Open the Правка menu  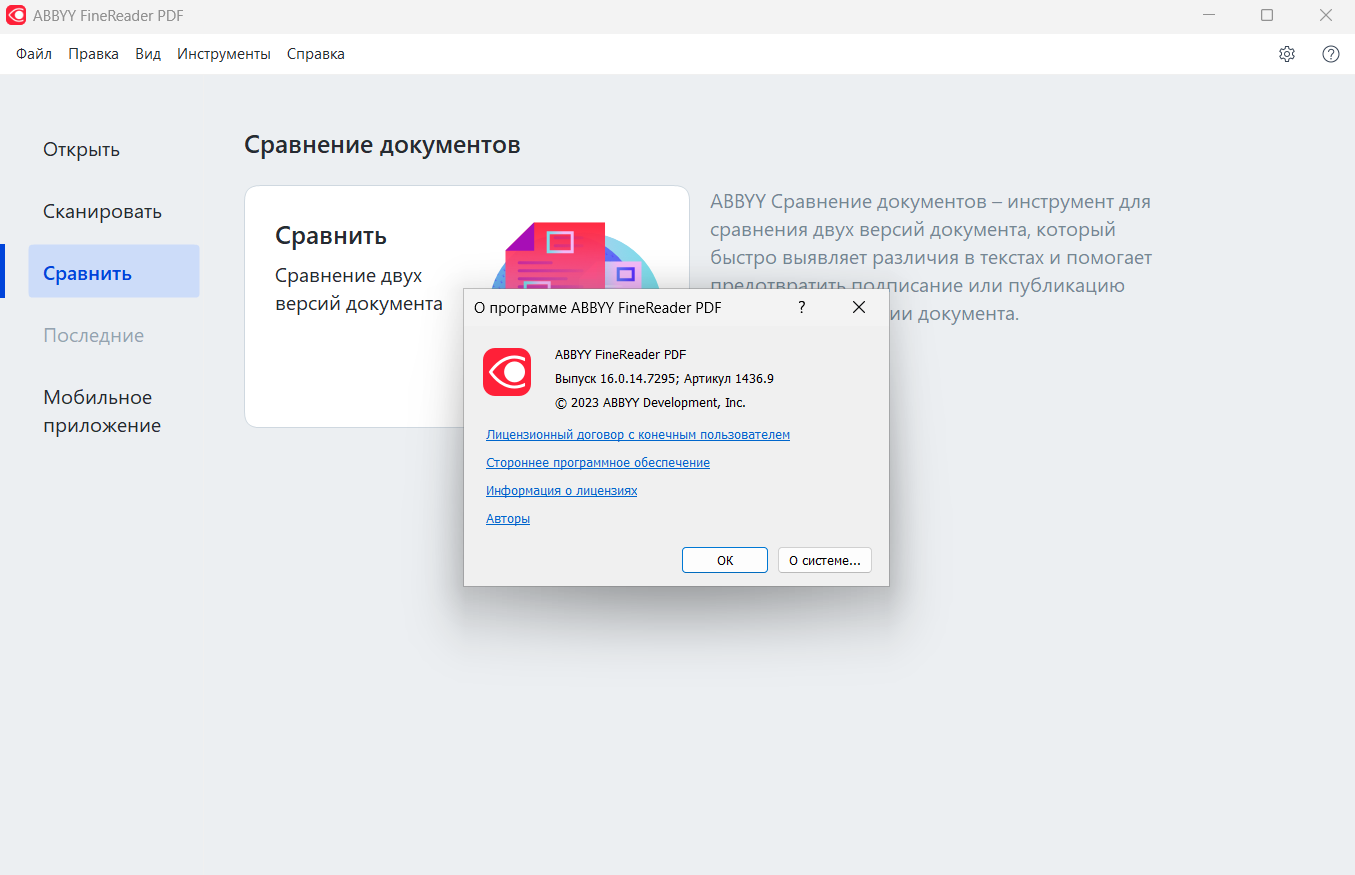click(x=93, y=54)
